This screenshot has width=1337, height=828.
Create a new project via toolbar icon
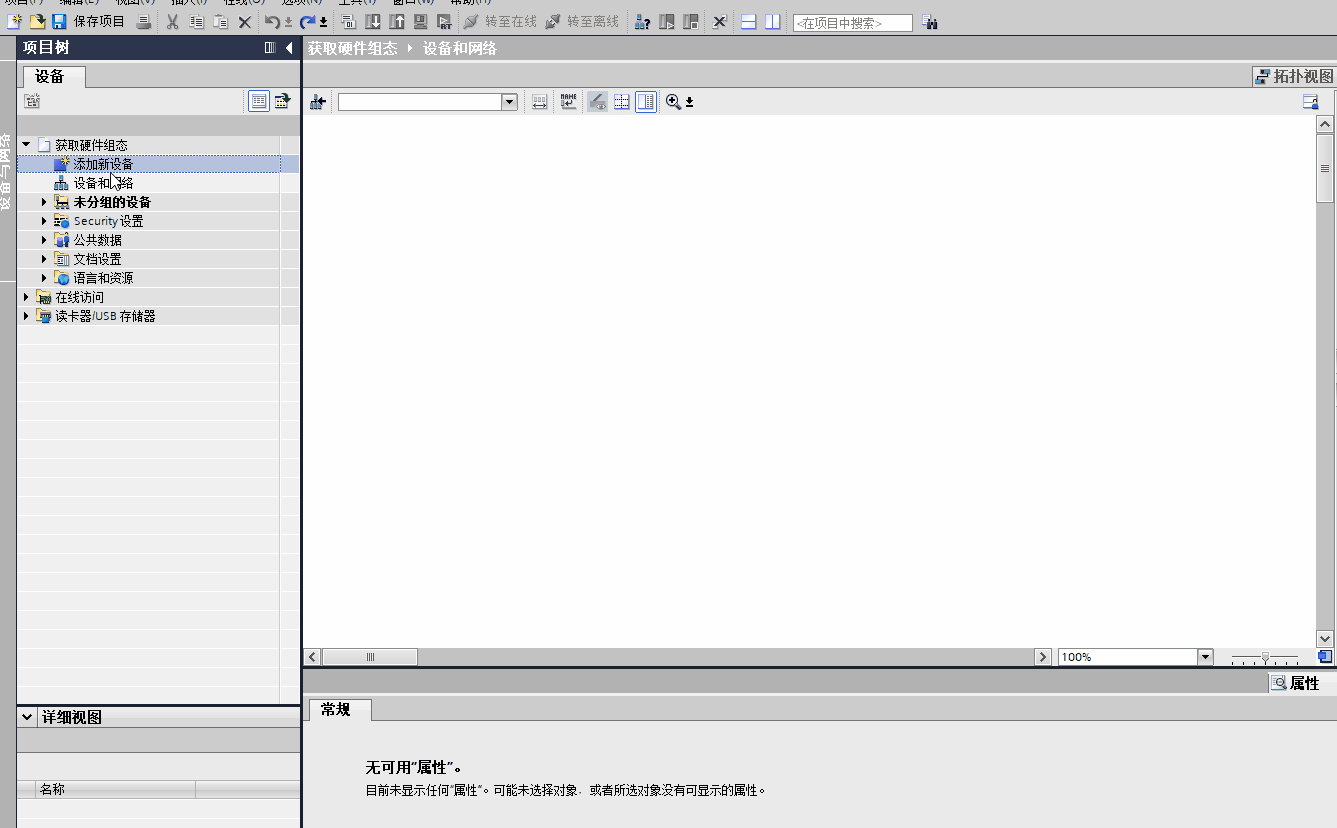[x=15, y=21]
